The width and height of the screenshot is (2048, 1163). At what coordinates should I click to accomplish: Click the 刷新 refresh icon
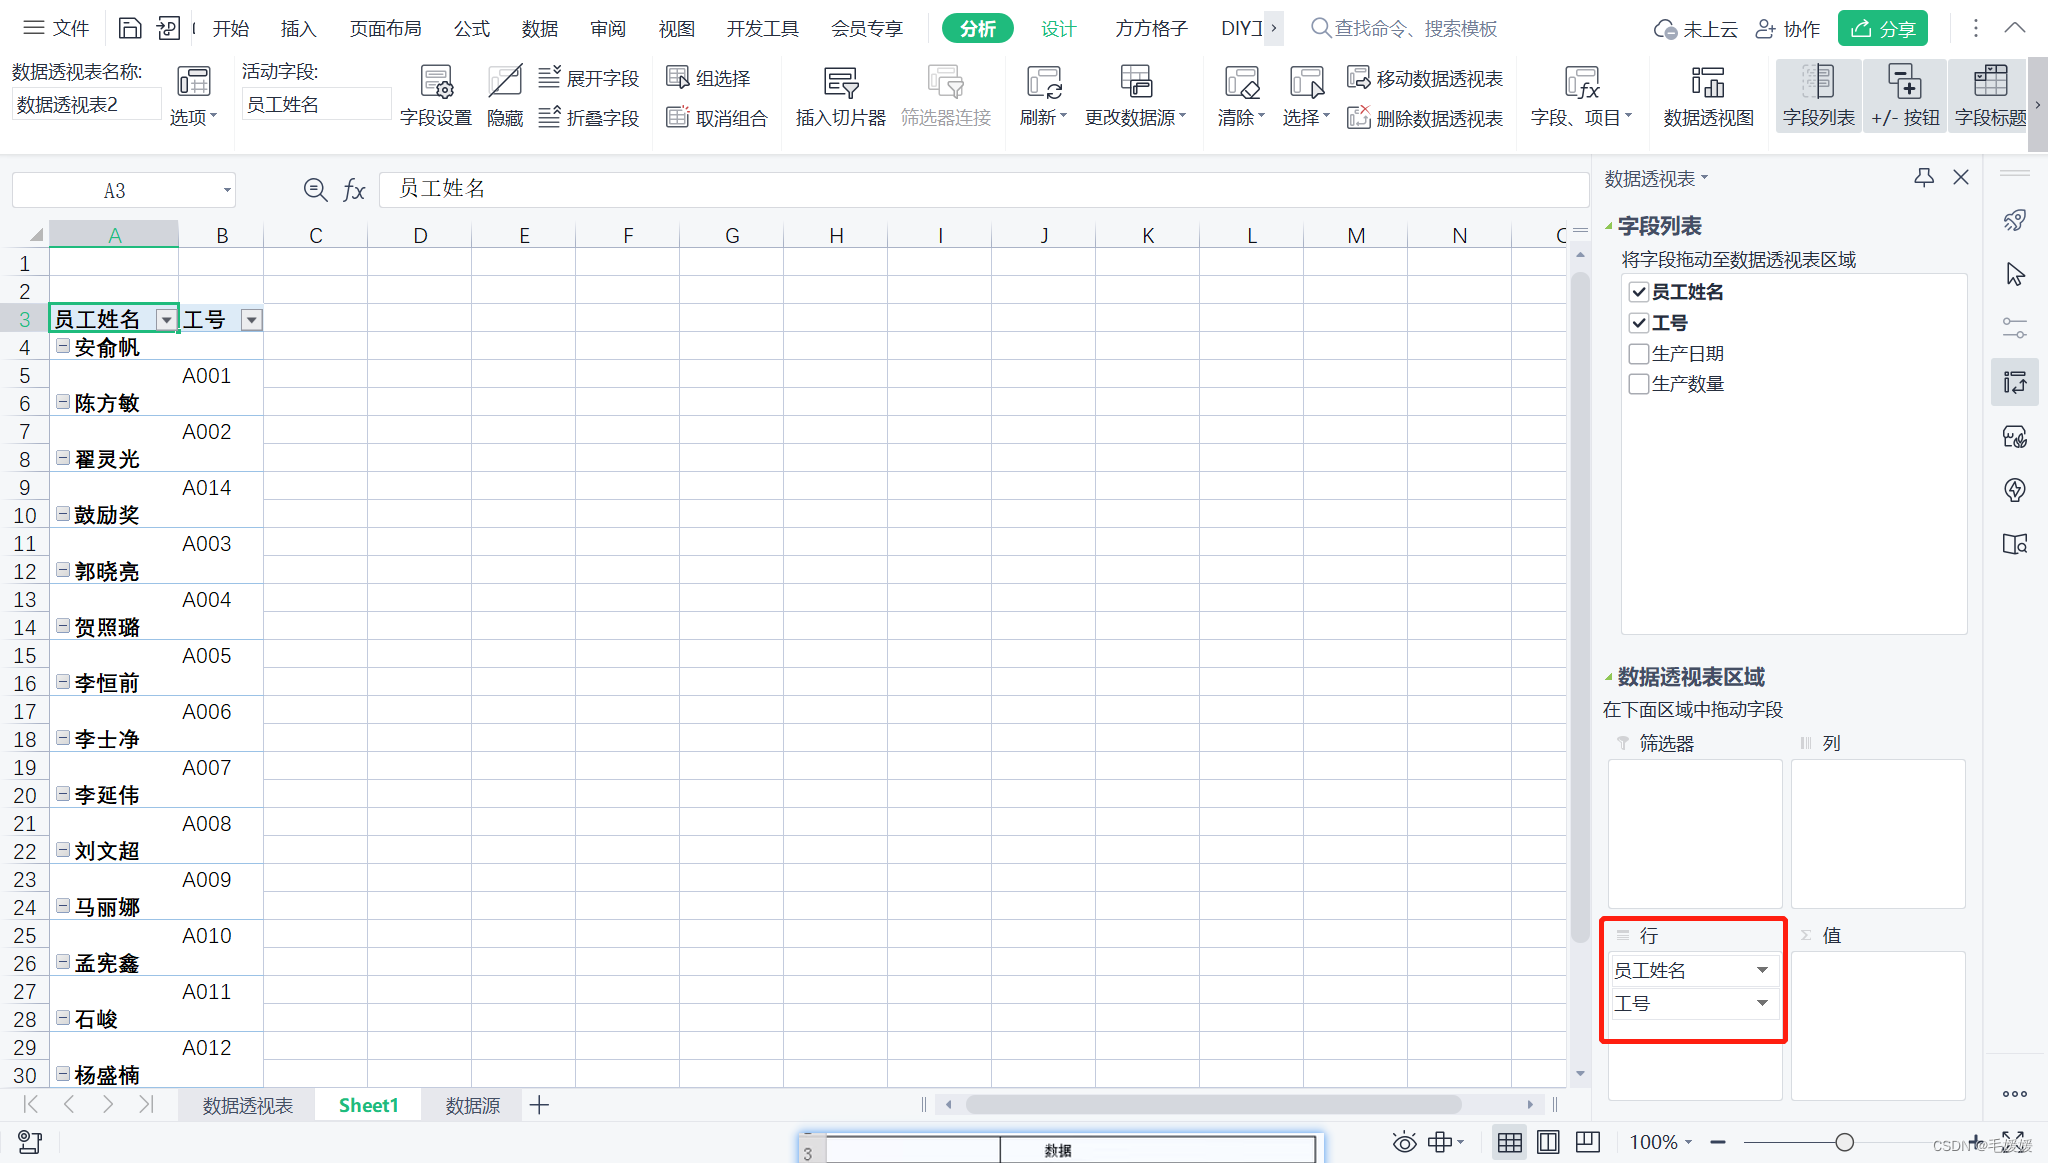pos(1043,96)
